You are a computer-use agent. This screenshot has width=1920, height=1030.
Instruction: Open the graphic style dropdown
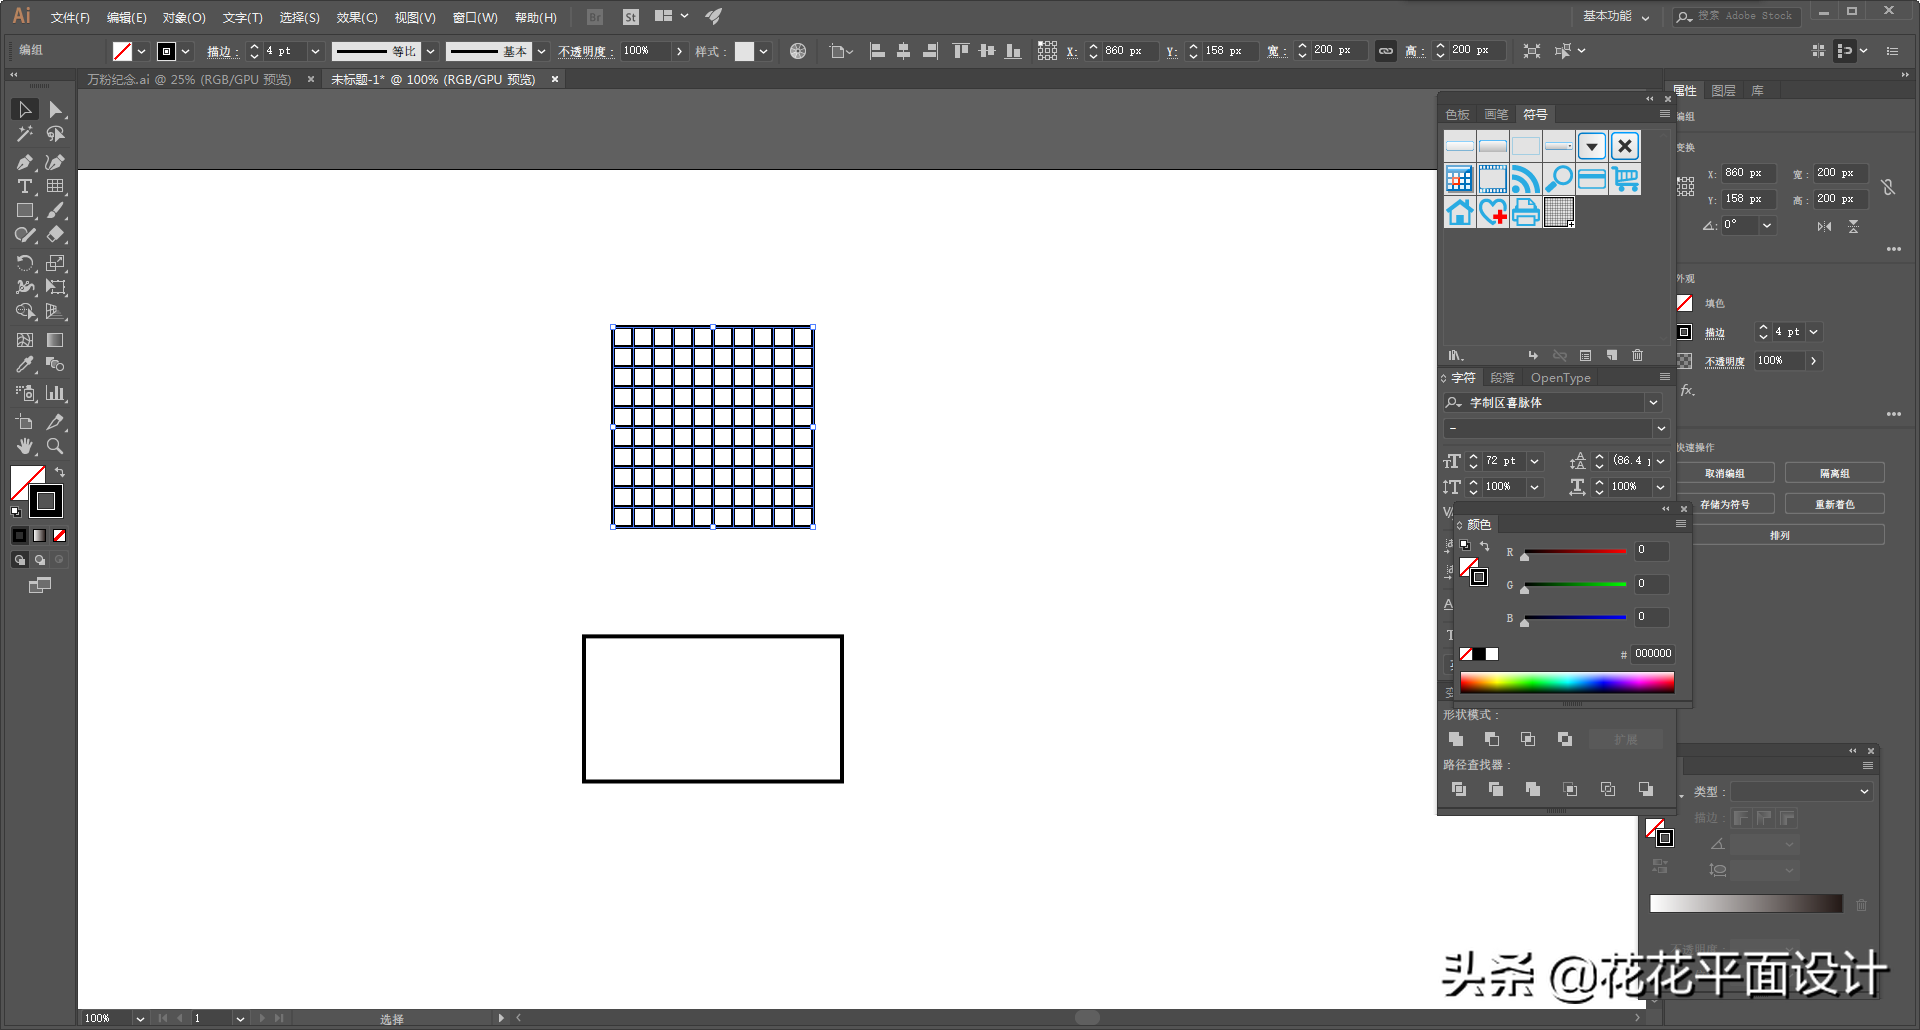[x=763, y=51]
